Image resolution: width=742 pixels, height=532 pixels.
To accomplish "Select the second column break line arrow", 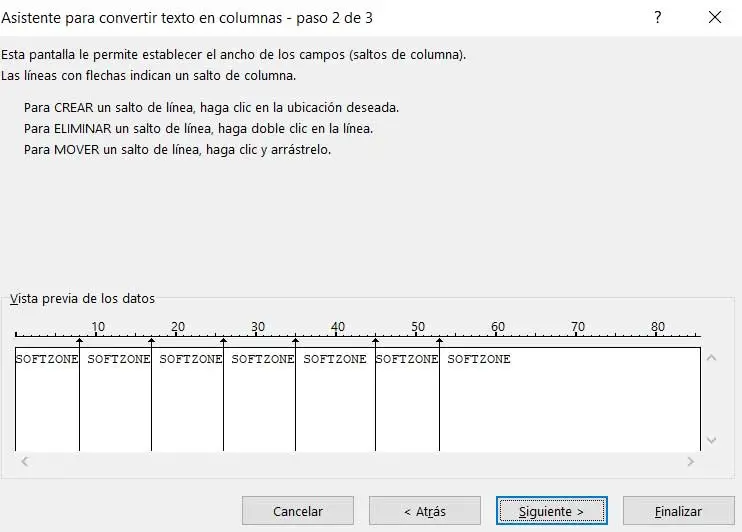I will (x=151, y=343).
